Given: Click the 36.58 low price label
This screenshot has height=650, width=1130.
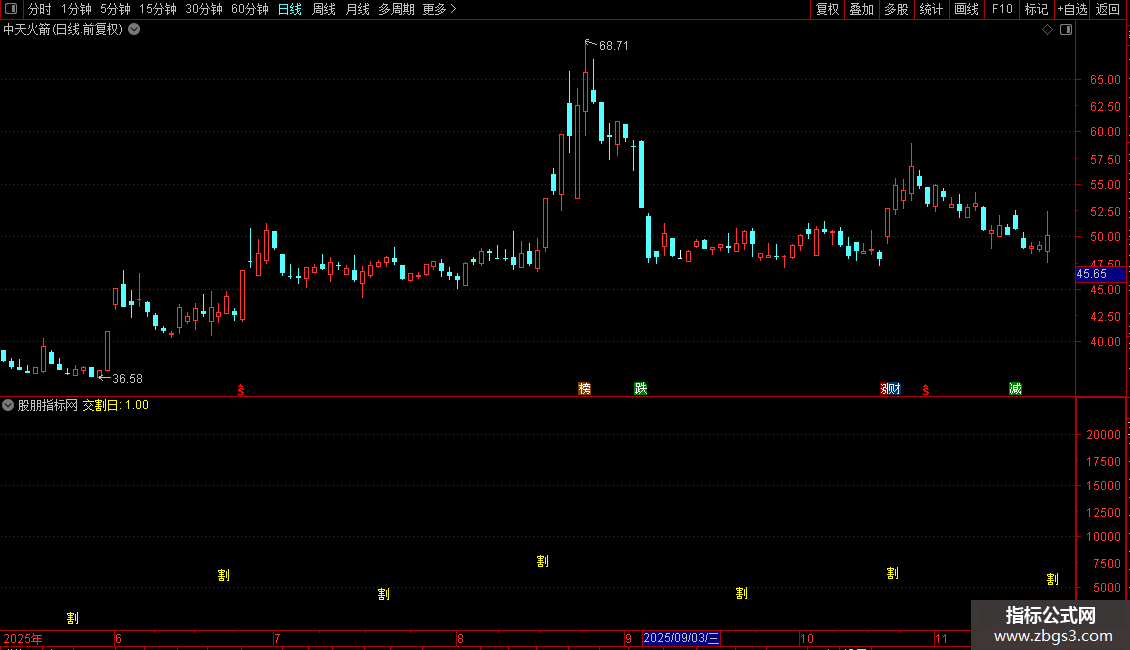Looking at the screenshot, I should (x=127, y=378).
